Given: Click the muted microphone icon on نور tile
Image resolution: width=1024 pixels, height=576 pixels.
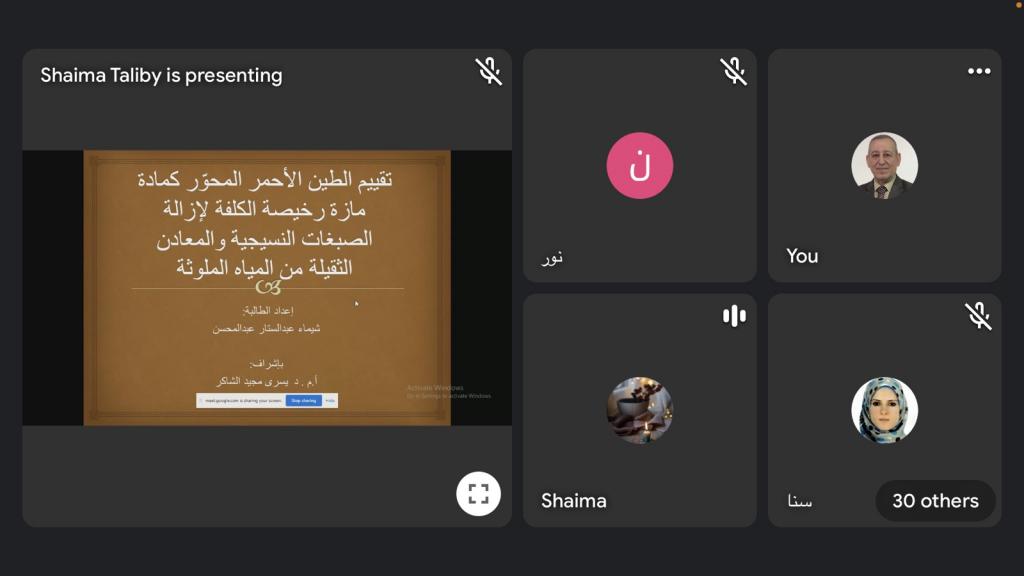Looking at the screenshot, I should coord(734,71).
